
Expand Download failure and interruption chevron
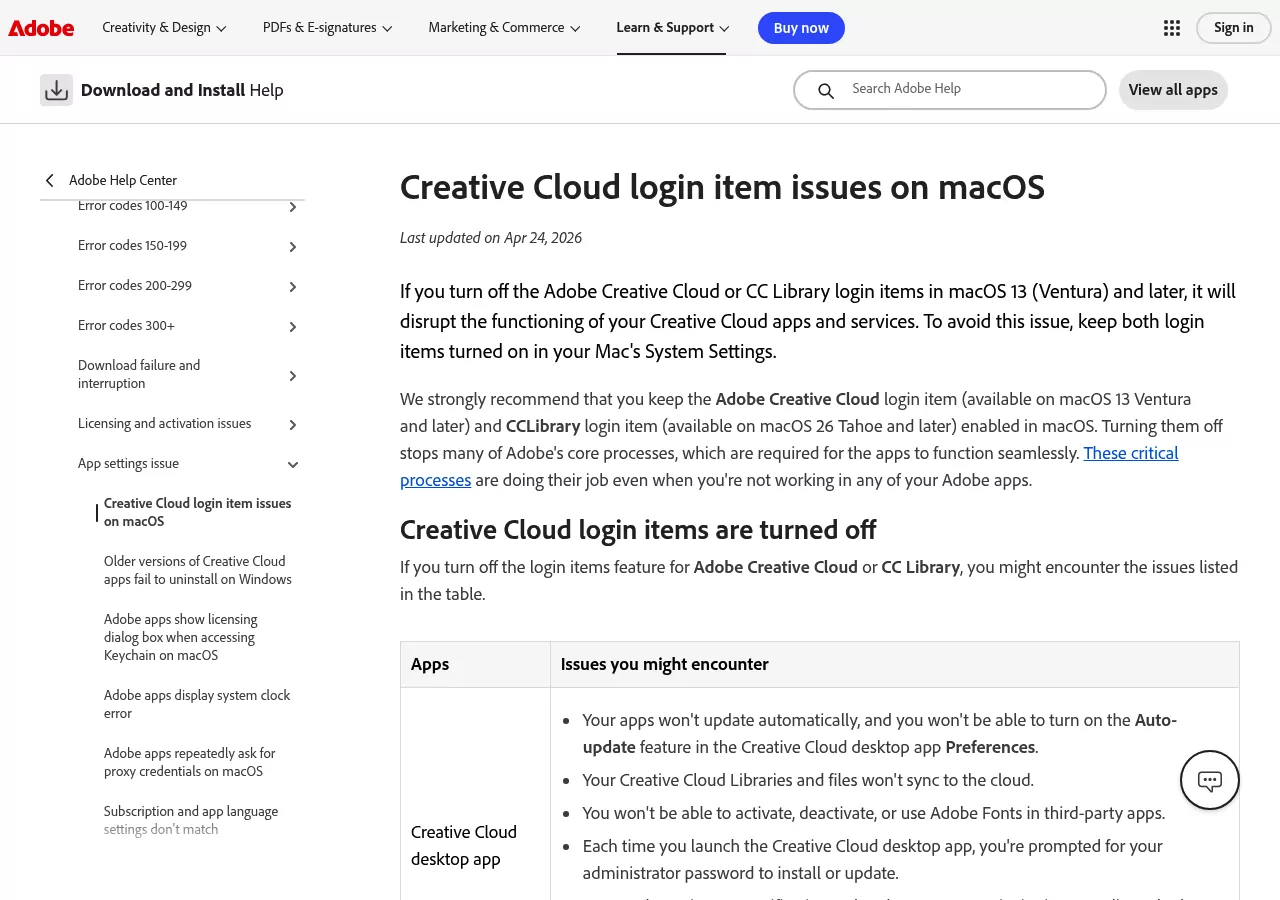[x=293, y=376]
